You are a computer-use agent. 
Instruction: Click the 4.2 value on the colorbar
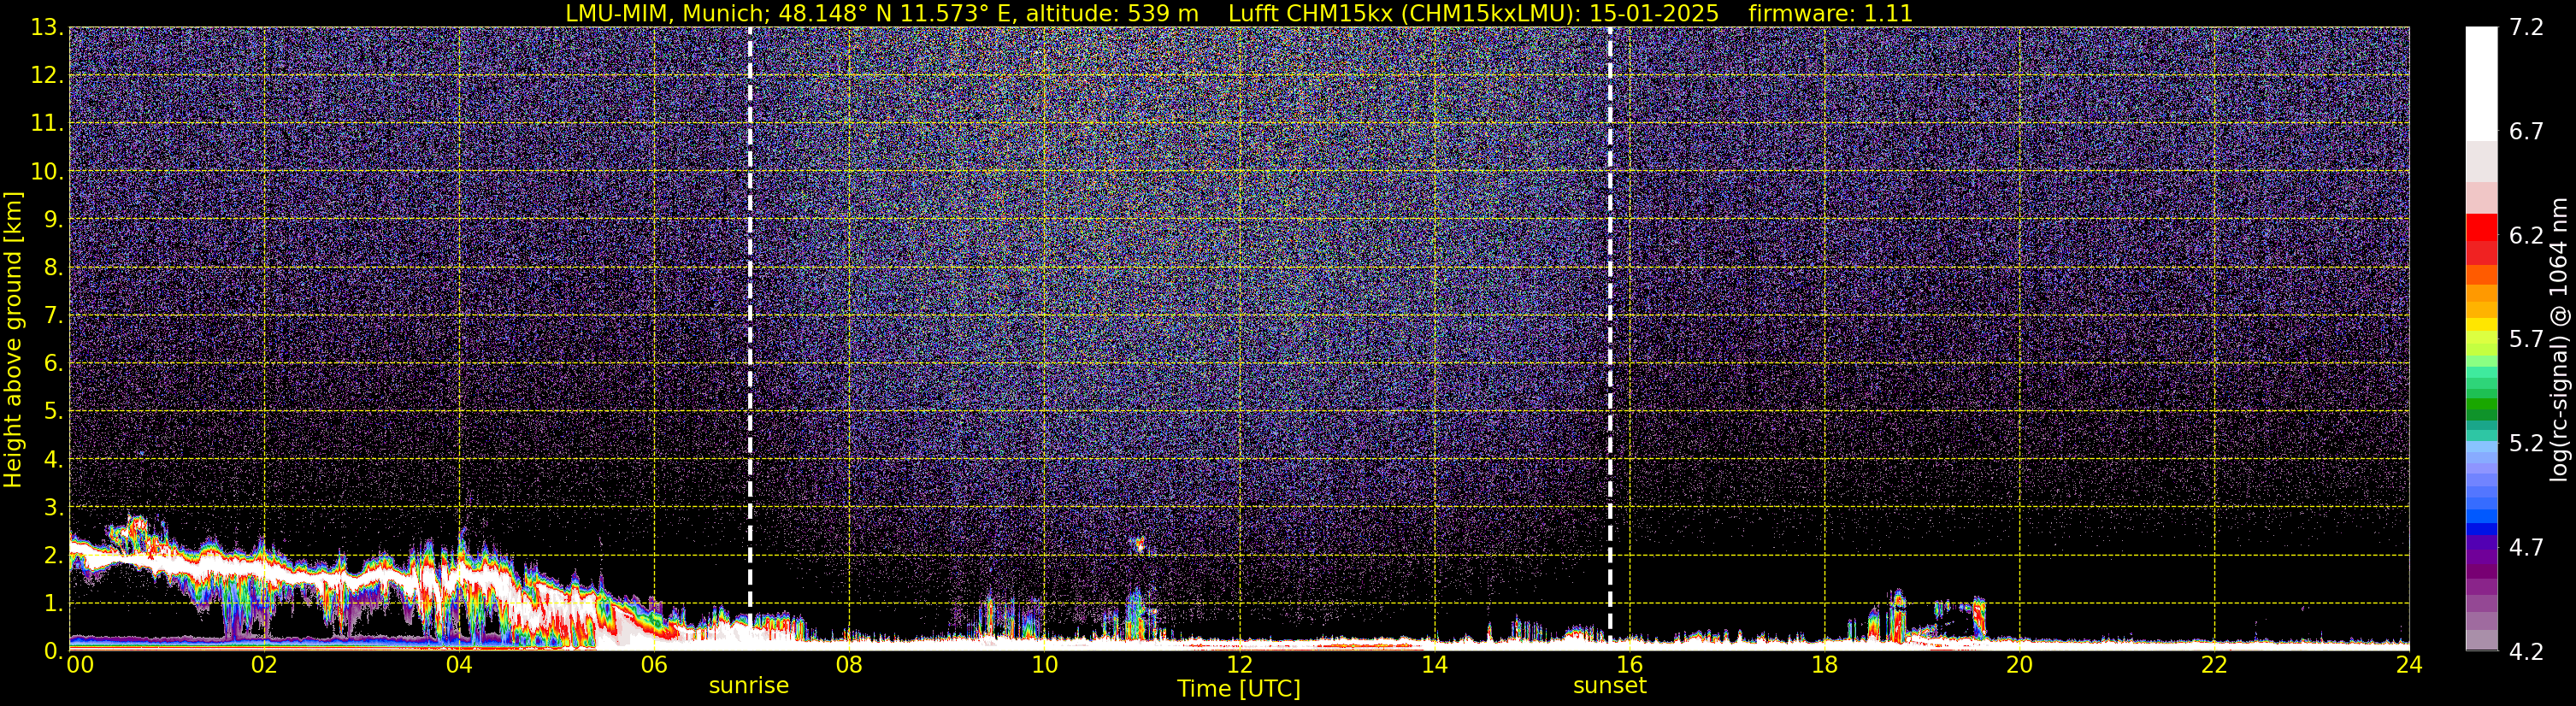point(2526,651)
